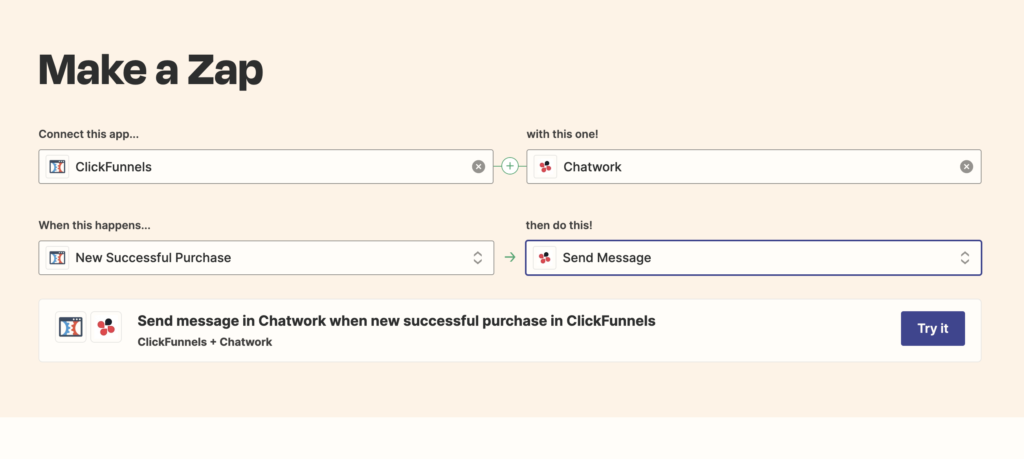The image size is (1024, 459).
Task: Open the Send Message action dropdown
Action: coord(754,257)
